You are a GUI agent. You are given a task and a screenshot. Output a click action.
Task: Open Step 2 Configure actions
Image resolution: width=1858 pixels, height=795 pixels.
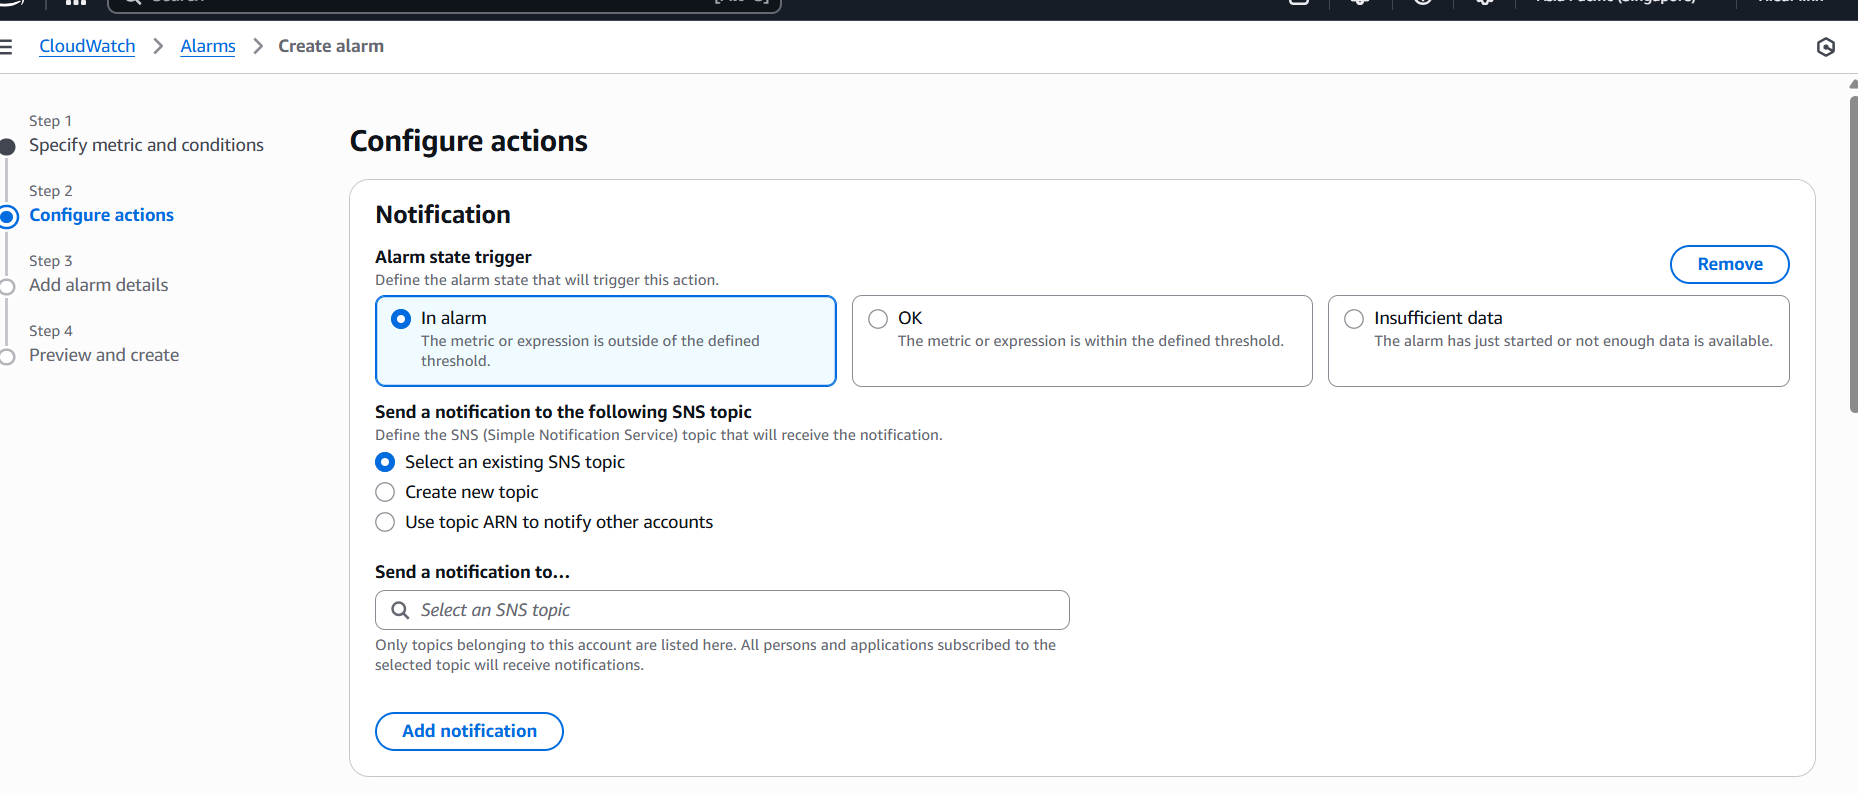[x=101, y=215]
